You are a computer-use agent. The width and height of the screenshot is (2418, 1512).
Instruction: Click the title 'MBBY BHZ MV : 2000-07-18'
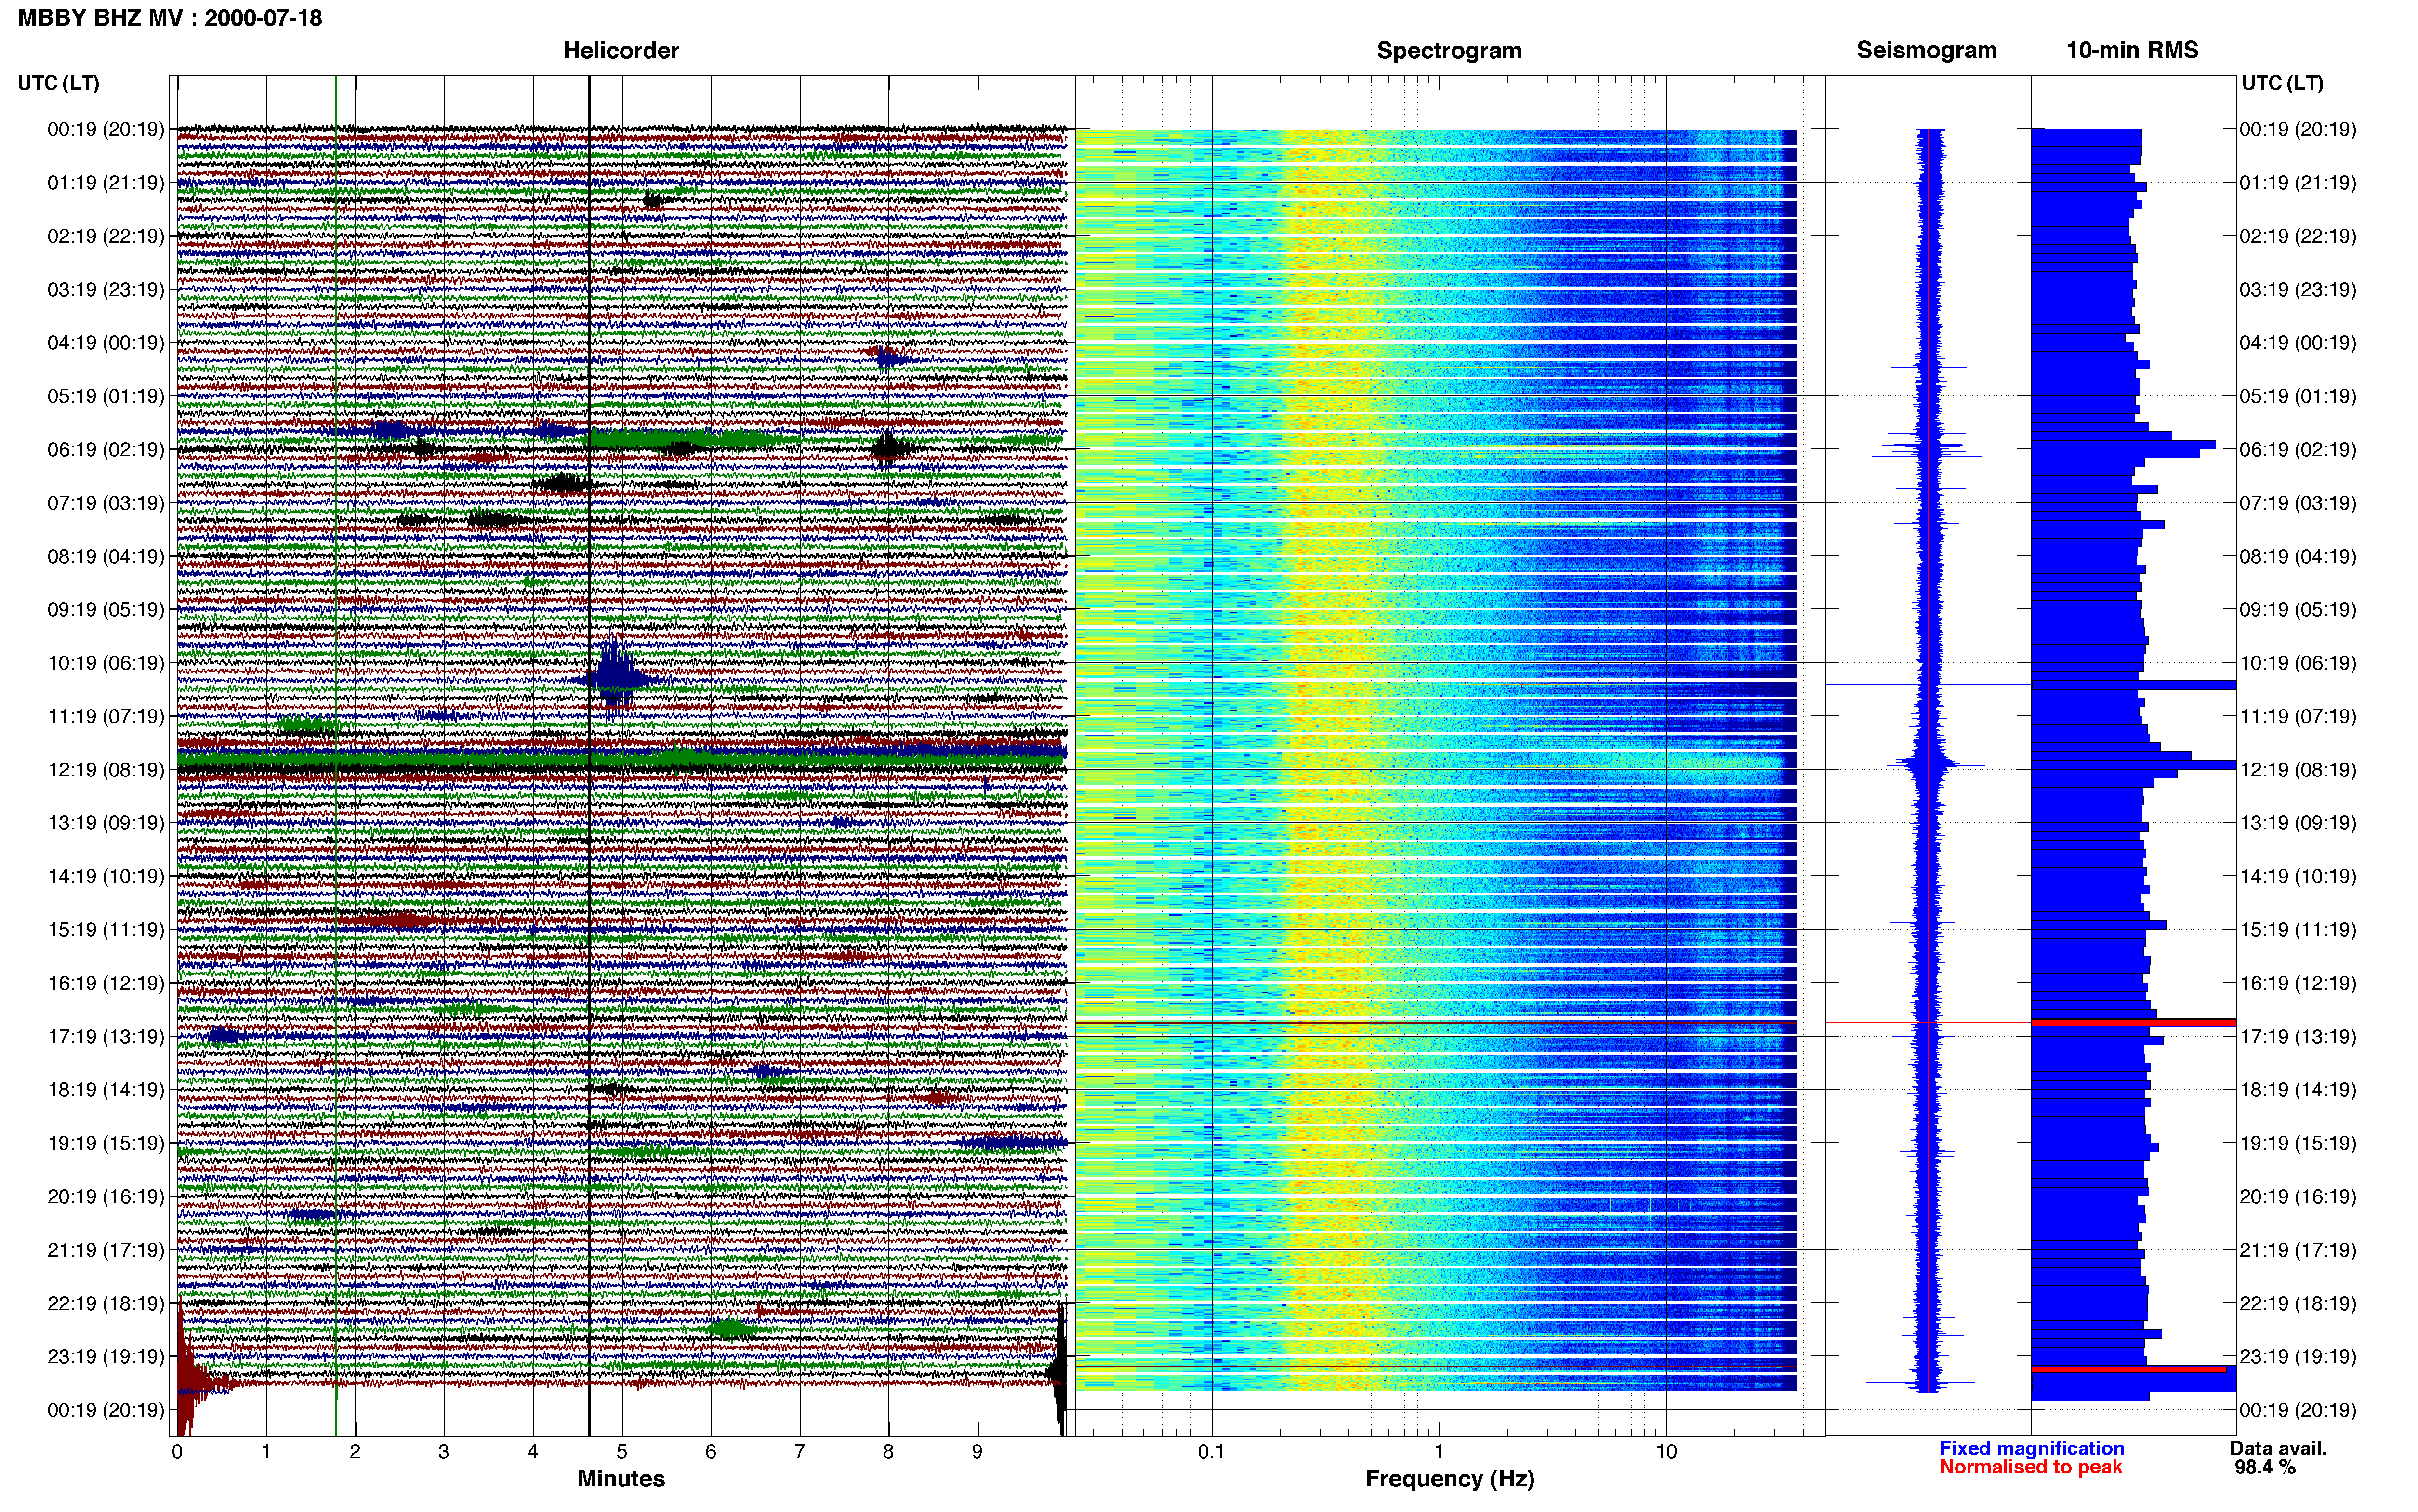(170, 18)
